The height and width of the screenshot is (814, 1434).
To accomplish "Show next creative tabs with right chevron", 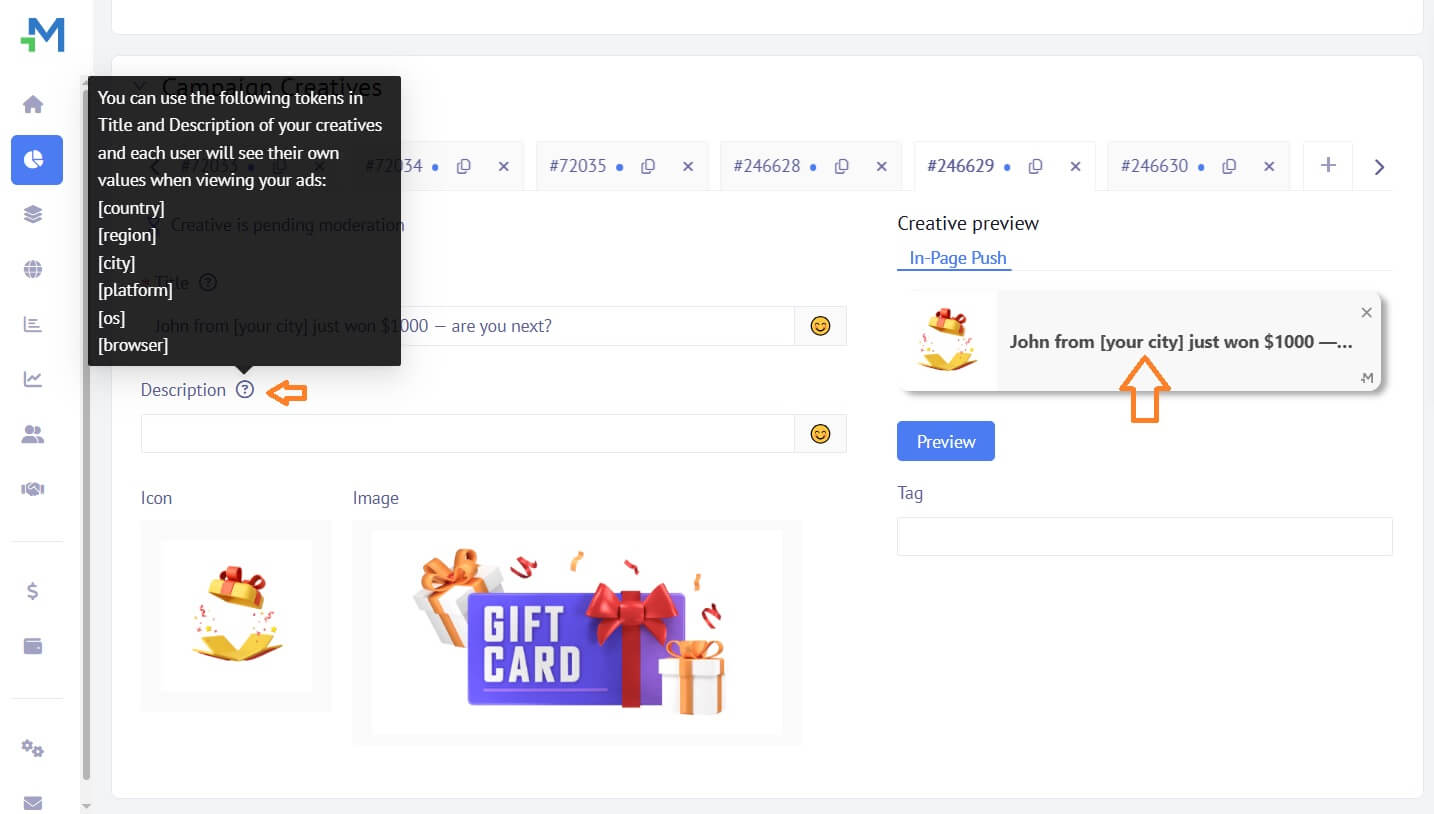I will point(1379,167).
